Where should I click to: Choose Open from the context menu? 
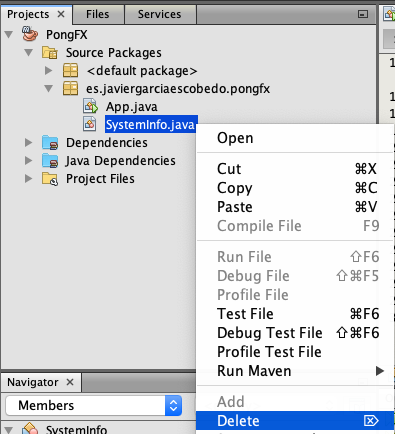[295, 138]
